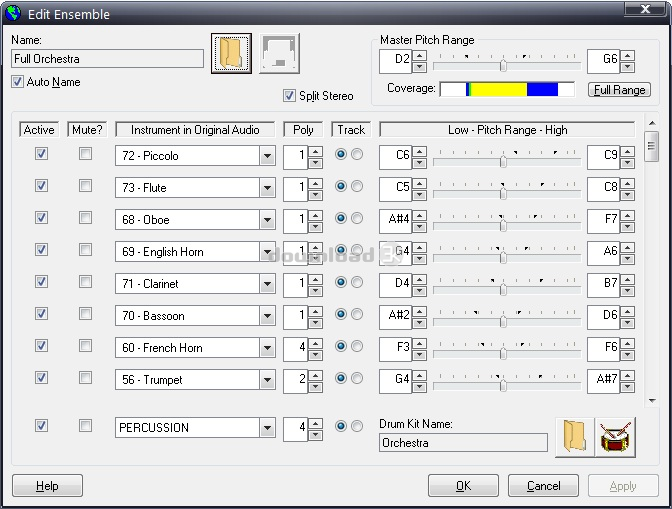Image resolution: width=672 pixels, height=509 pixels.
Task: Click the drum kit editor drum icon
Action: tap(617, 437)
